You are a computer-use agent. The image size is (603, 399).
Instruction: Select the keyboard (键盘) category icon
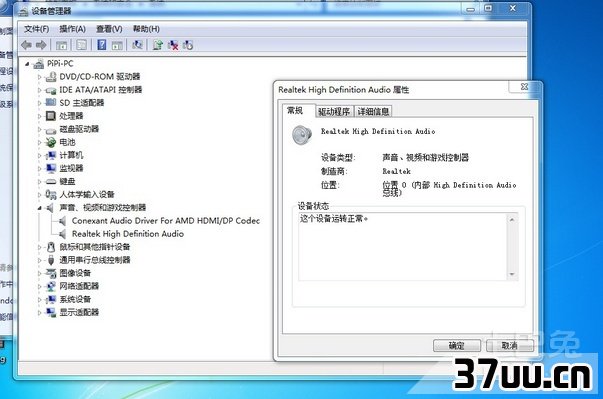point(51,181)
